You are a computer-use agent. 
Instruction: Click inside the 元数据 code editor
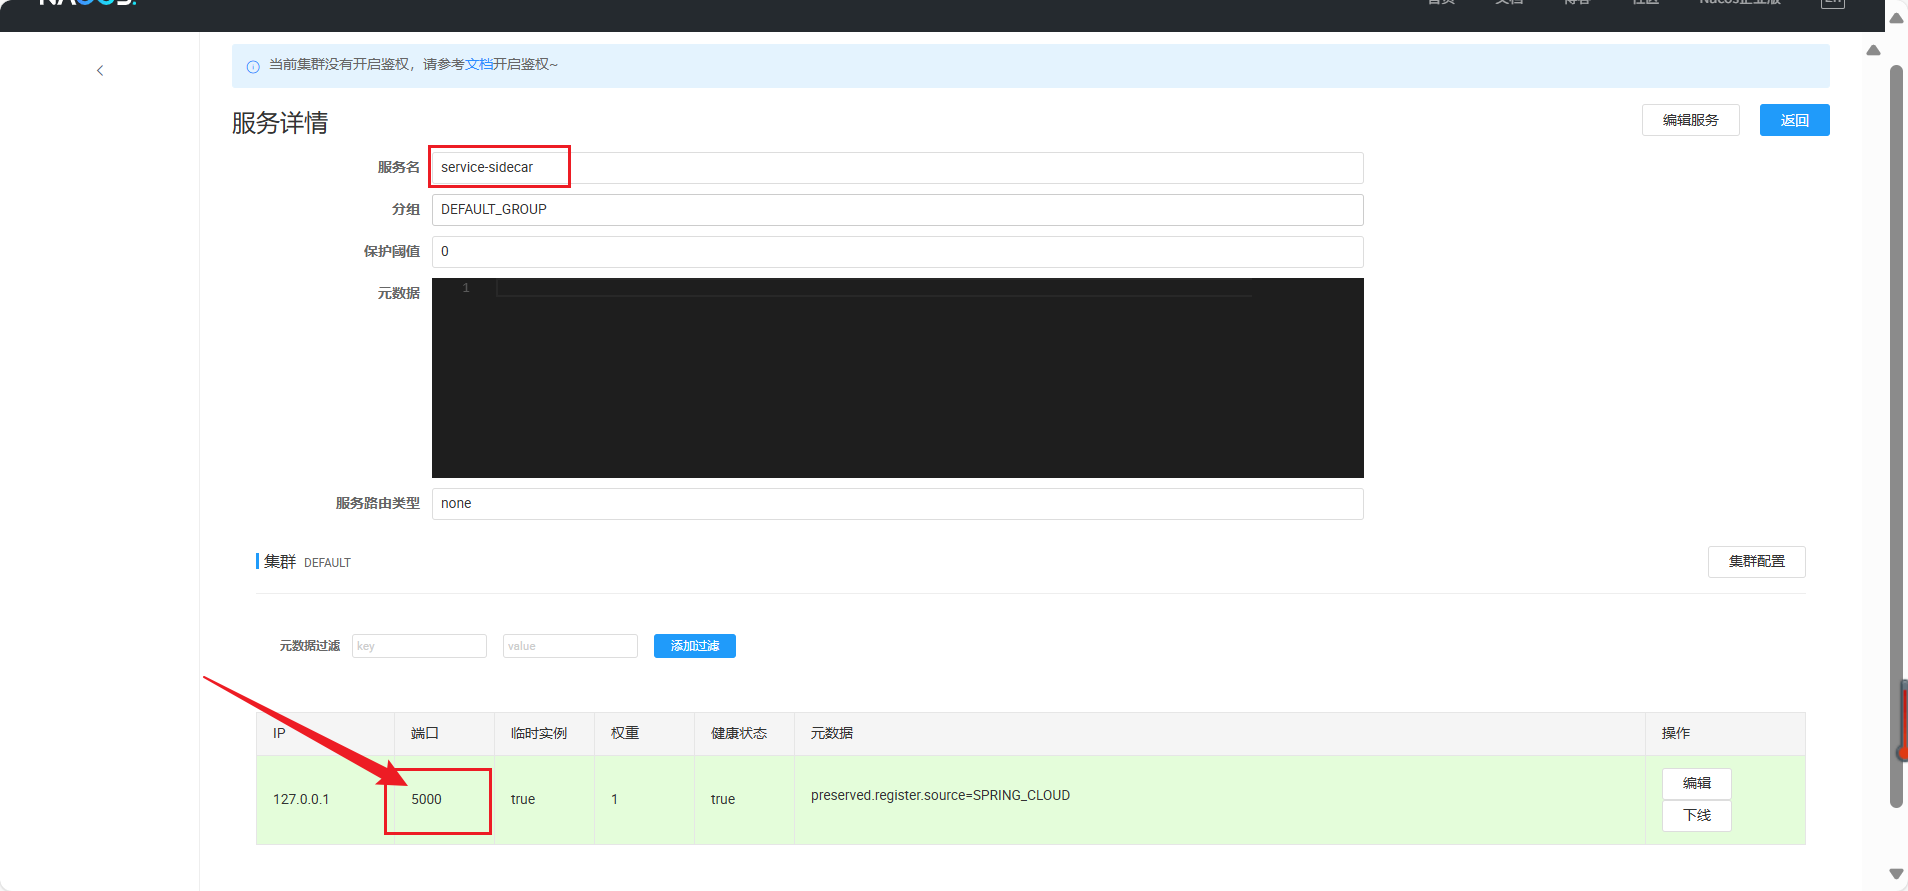(897, 378)
